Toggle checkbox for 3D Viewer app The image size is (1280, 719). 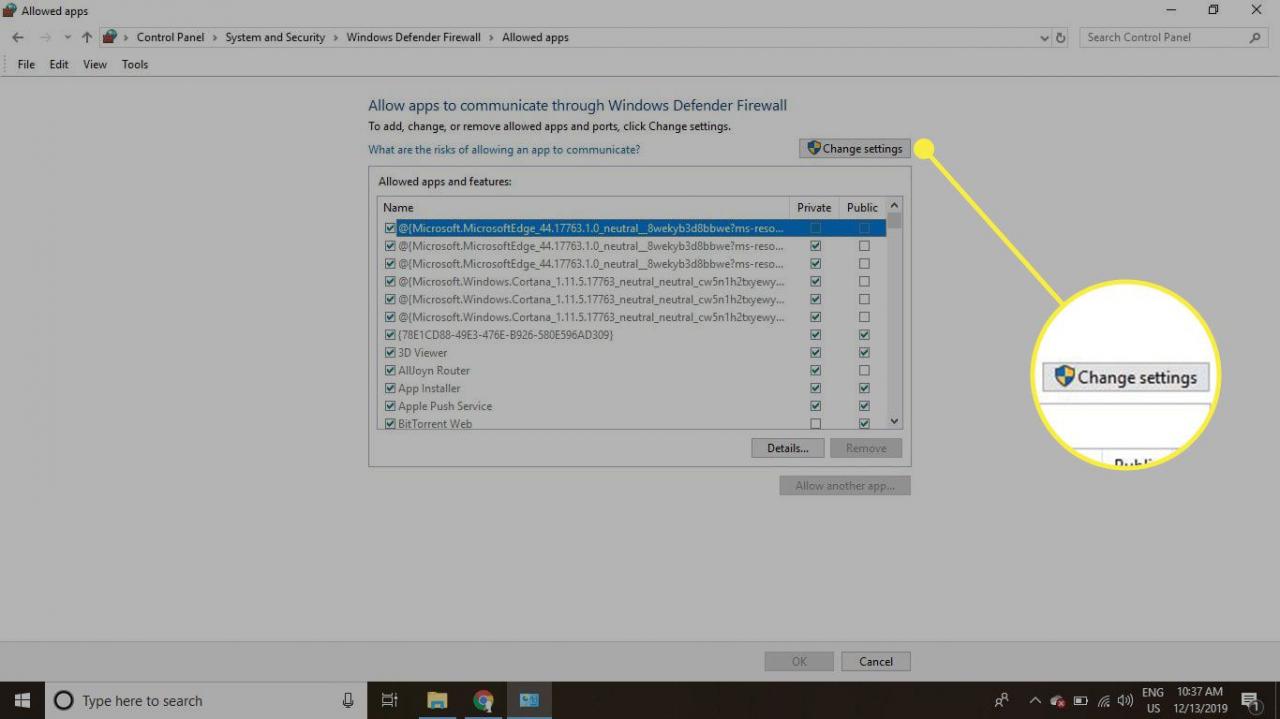click(x=390, y=352)
